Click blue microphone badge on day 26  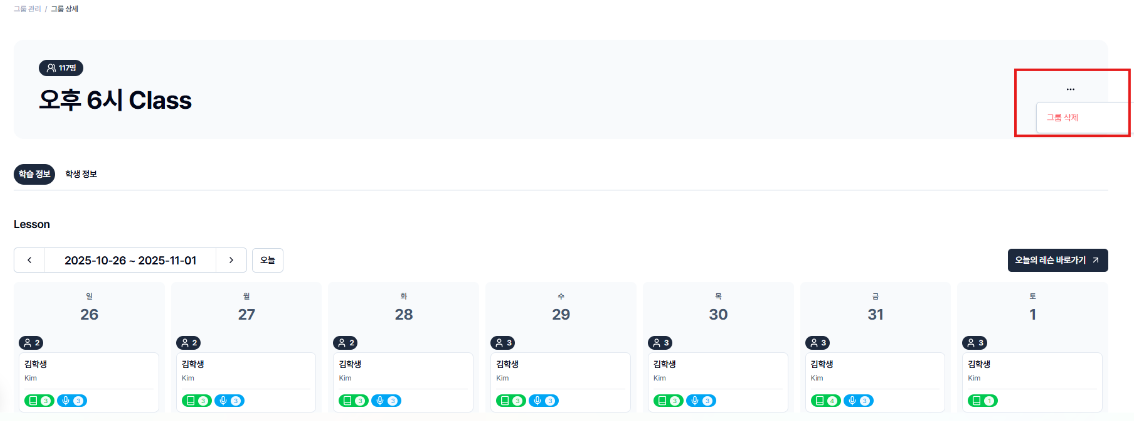(x=72, y=400)
